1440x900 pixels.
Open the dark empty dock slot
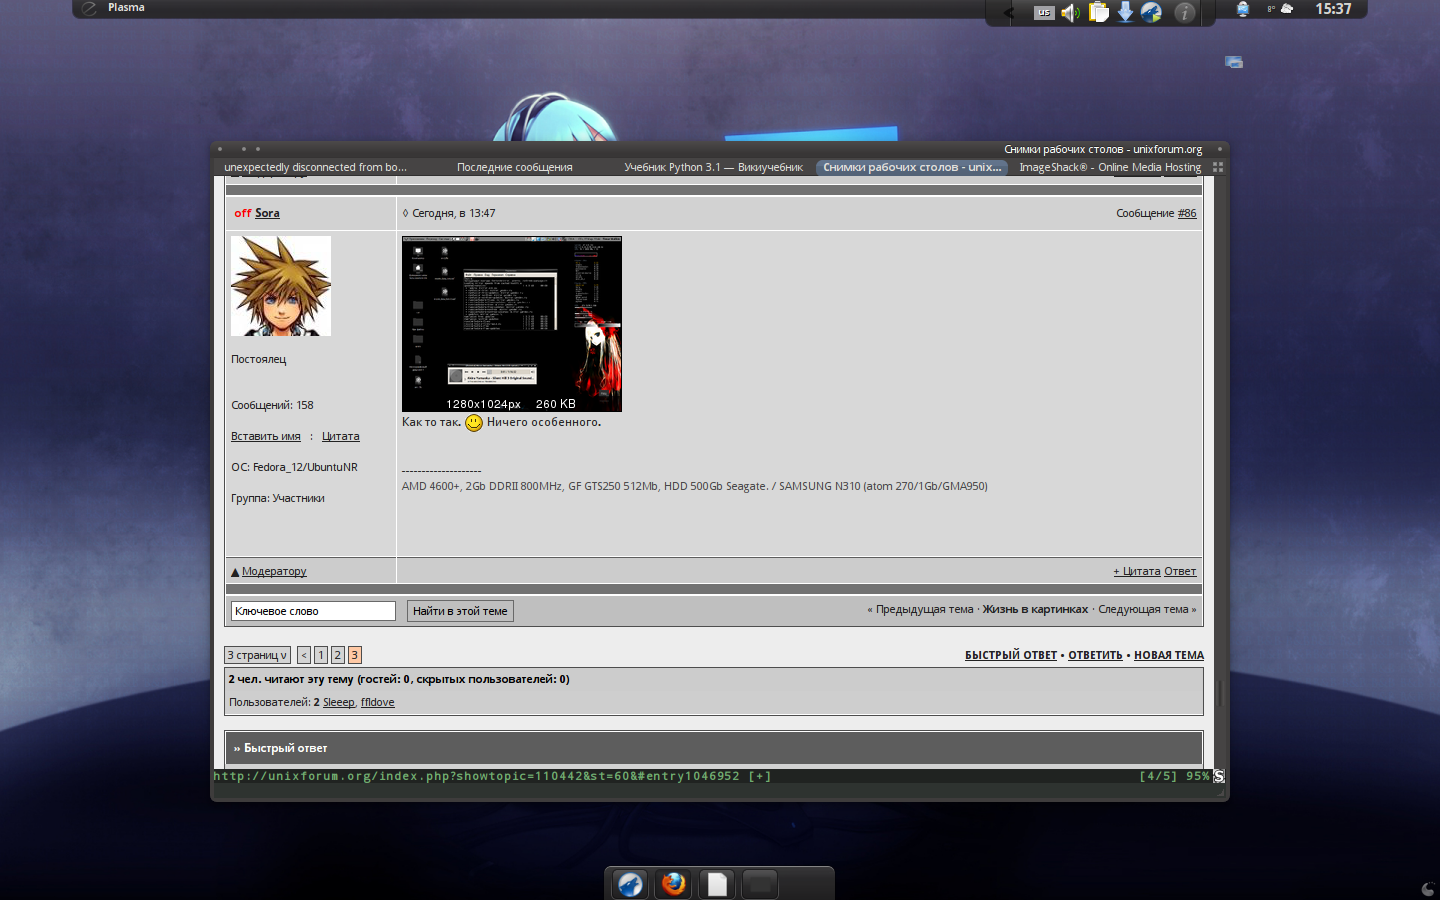(x=760, y=884)
